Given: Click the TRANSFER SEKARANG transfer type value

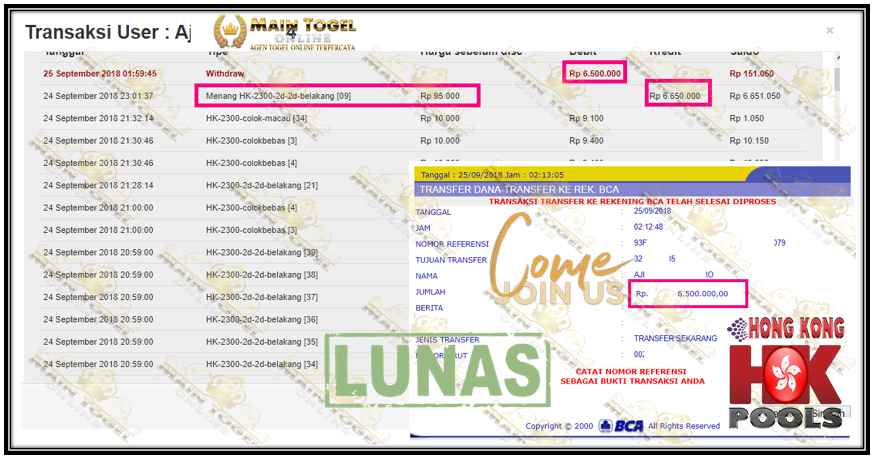Looking at the screenshot, I should [x=676, y=338].
